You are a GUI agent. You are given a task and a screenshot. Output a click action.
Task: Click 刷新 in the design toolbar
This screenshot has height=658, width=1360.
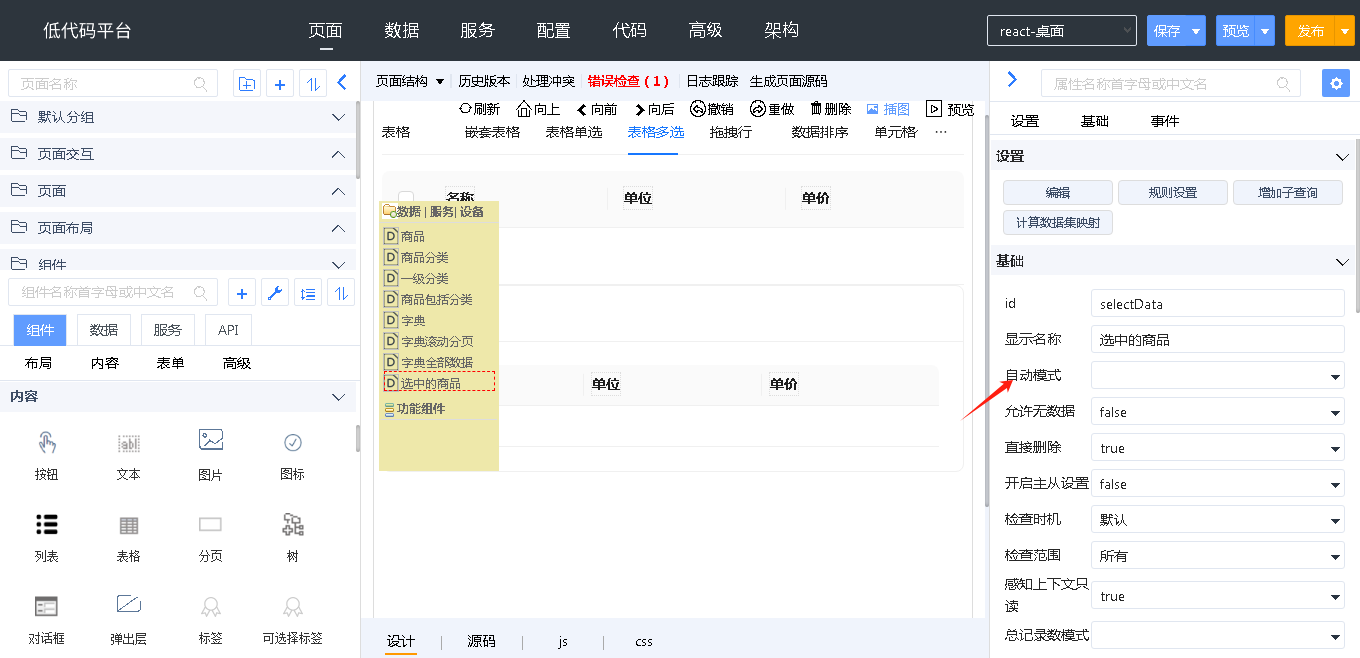(479, 109)
